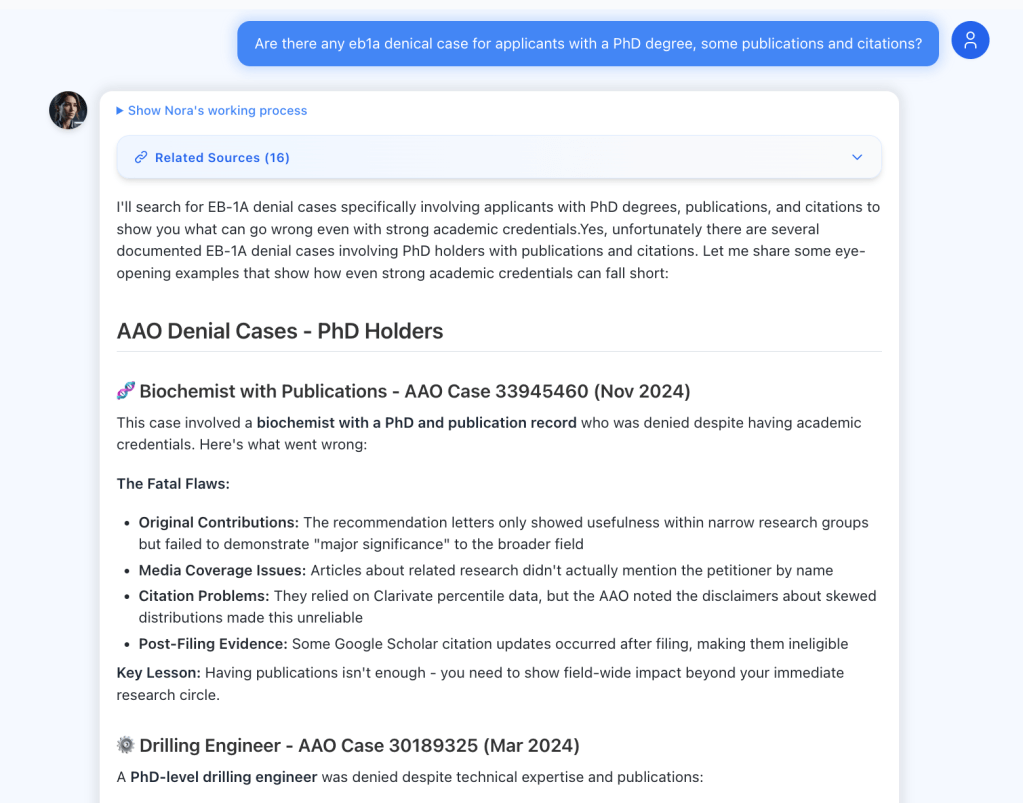
Task: Select the Media Coverage Issues bullet label
Action: click(222, 570)
